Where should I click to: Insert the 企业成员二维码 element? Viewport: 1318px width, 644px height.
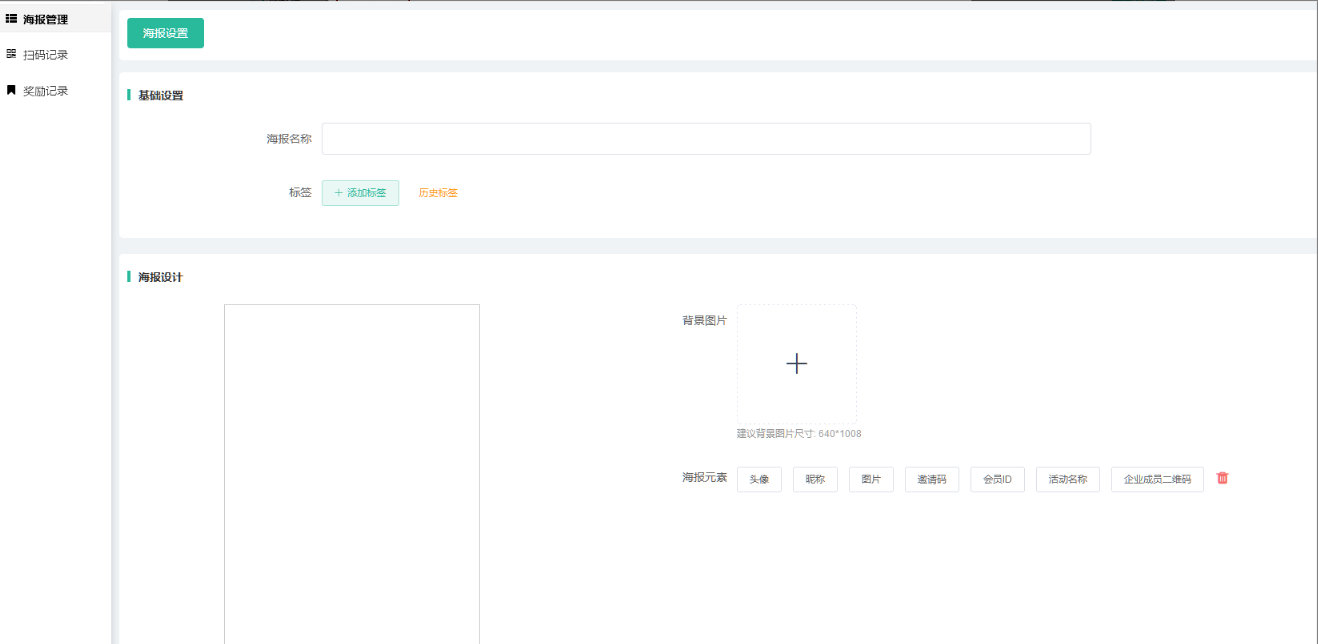(x=1157, y=480)
